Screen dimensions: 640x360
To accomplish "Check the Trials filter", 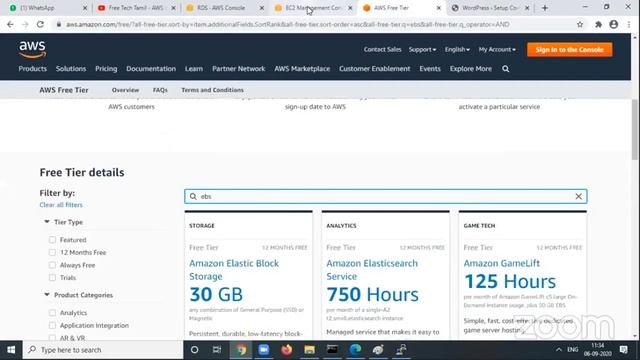I will [x=52, y=278].
